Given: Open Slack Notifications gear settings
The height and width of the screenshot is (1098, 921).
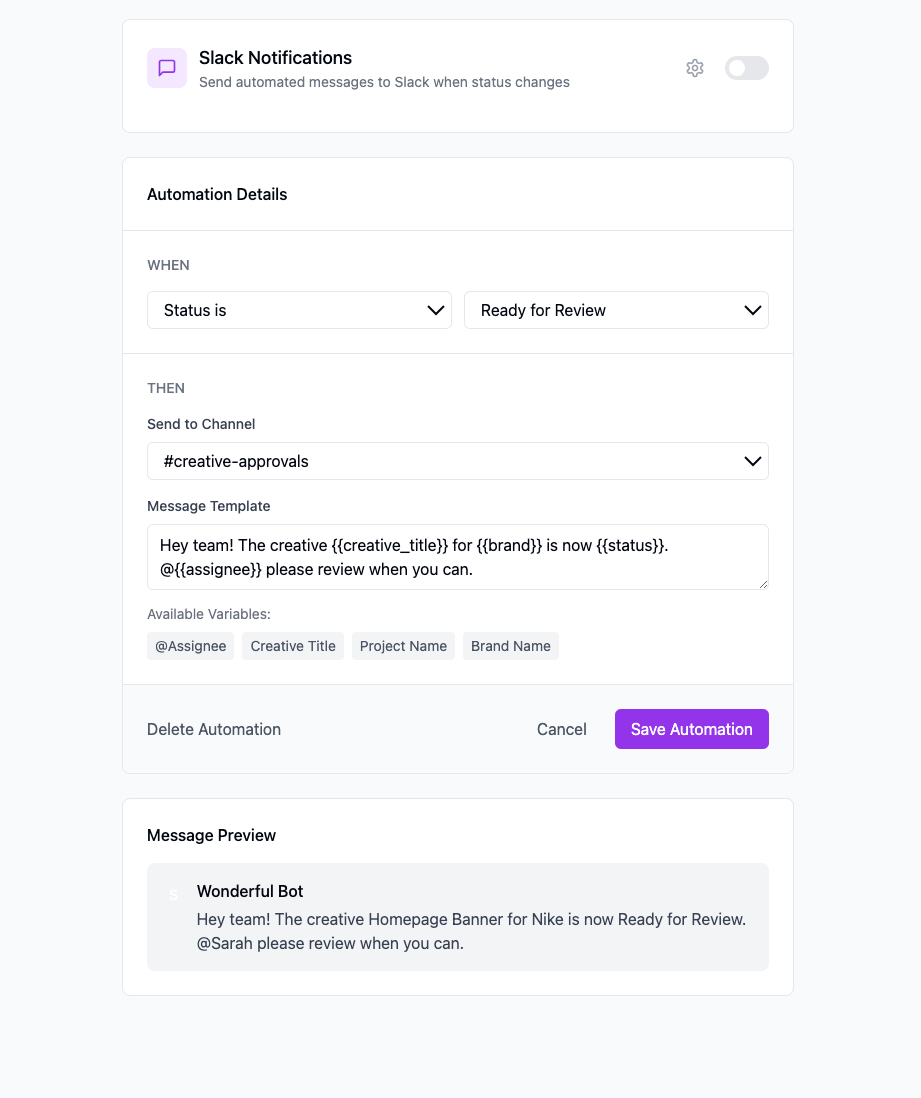Looking at the screenshot, I should coord(695,68).
